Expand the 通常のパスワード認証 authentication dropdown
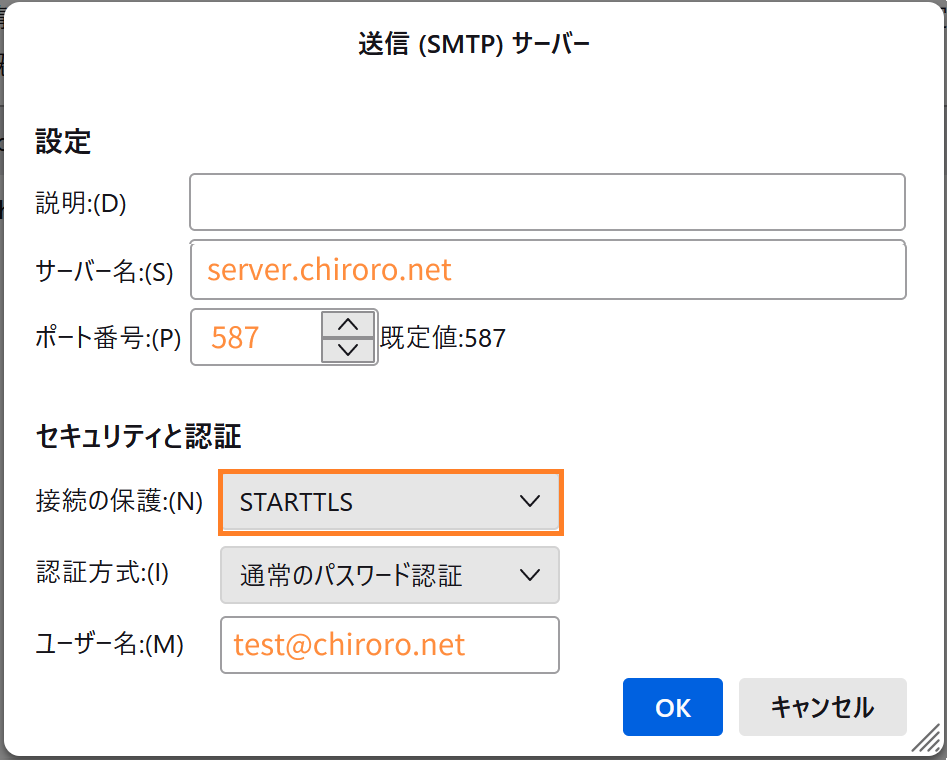The width and height of the screenshot is (947, 760). [390, 575]
